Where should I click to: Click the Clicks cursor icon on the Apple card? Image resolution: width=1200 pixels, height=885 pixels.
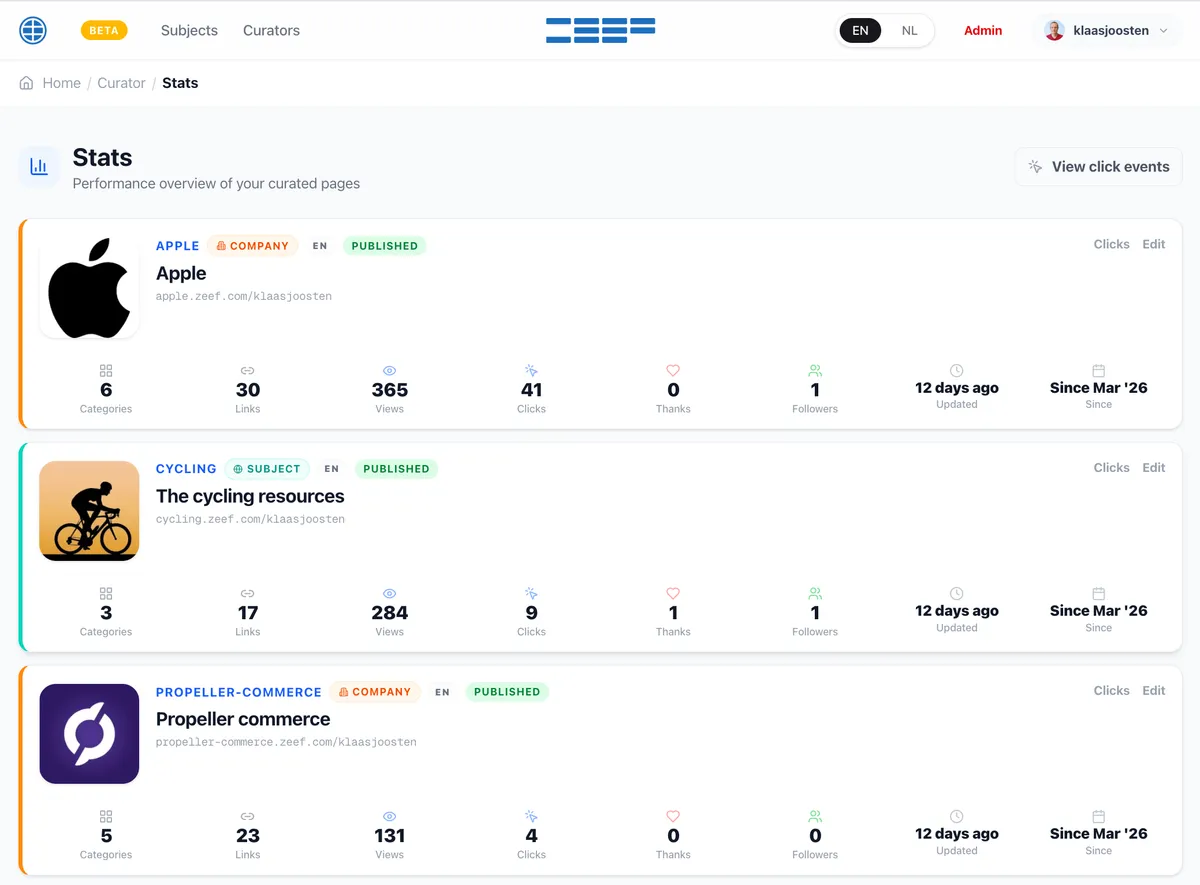pos(531,371)
